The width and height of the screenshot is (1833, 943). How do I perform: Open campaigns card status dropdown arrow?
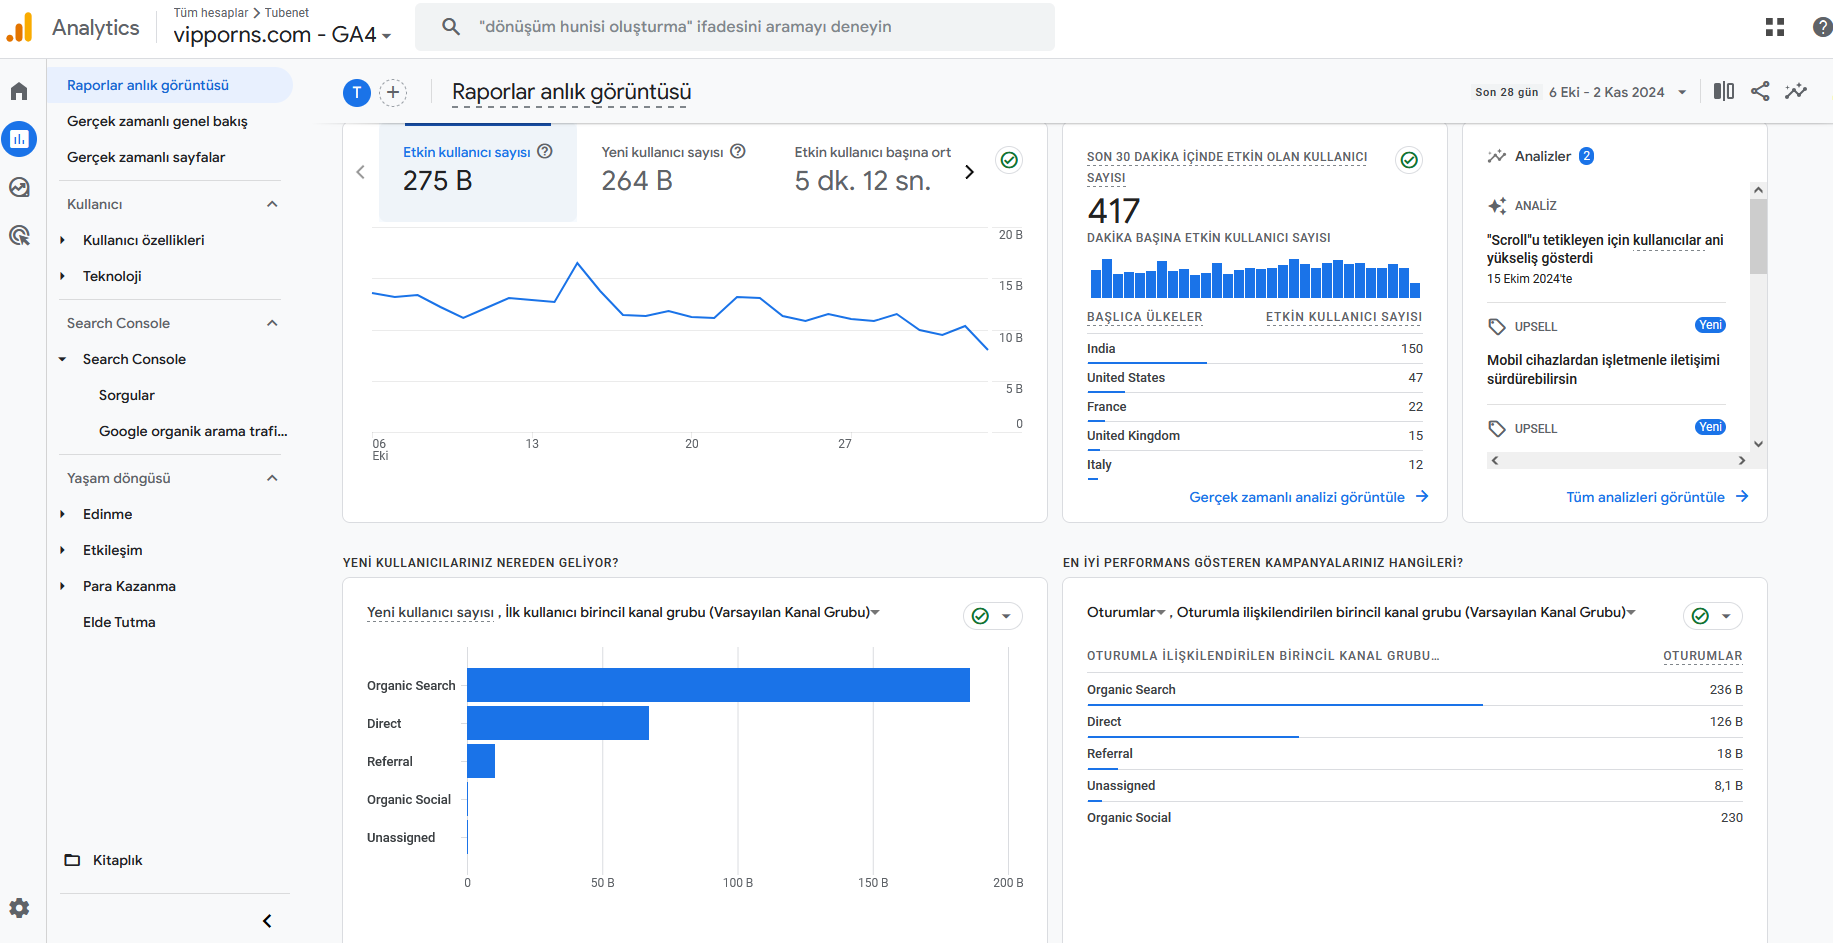(x=1726, y=616)
